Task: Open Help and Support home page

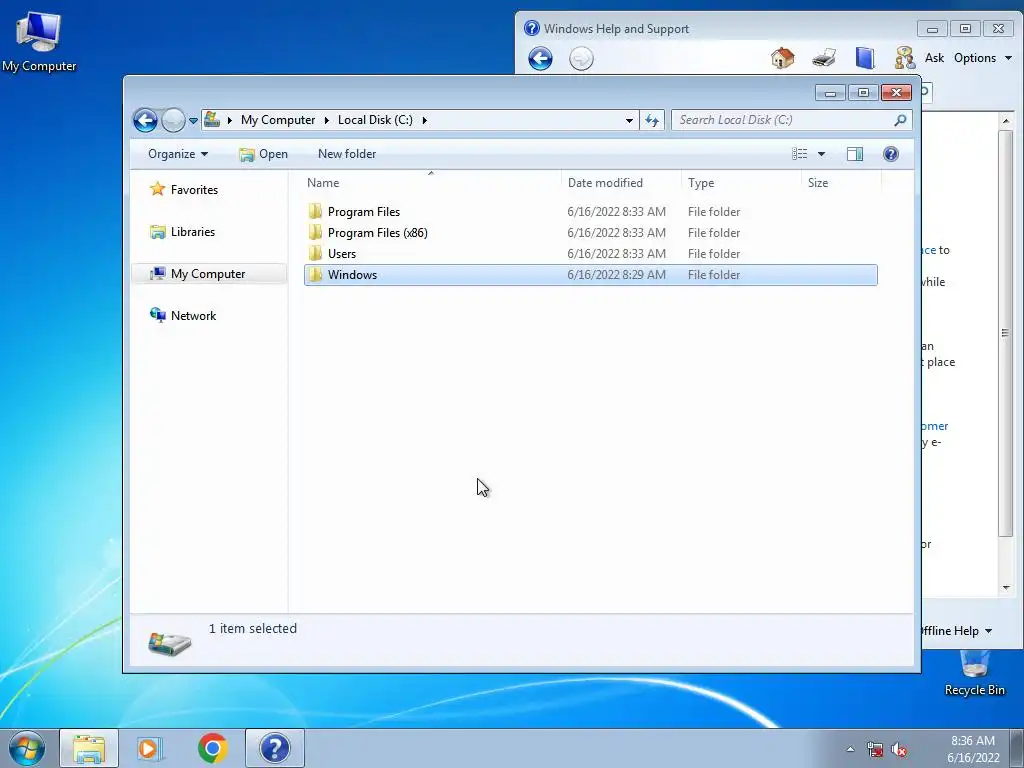Action: [x=782, y=58]
